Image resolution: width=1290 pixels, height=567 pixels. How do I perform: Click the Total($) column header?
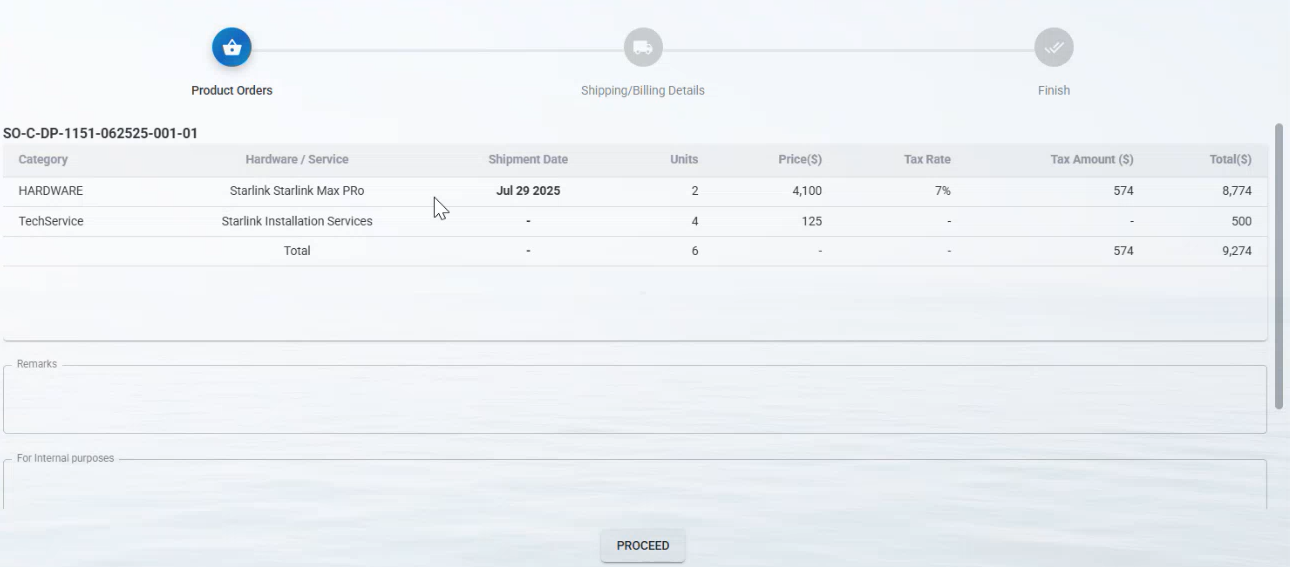pos(1230,160)
